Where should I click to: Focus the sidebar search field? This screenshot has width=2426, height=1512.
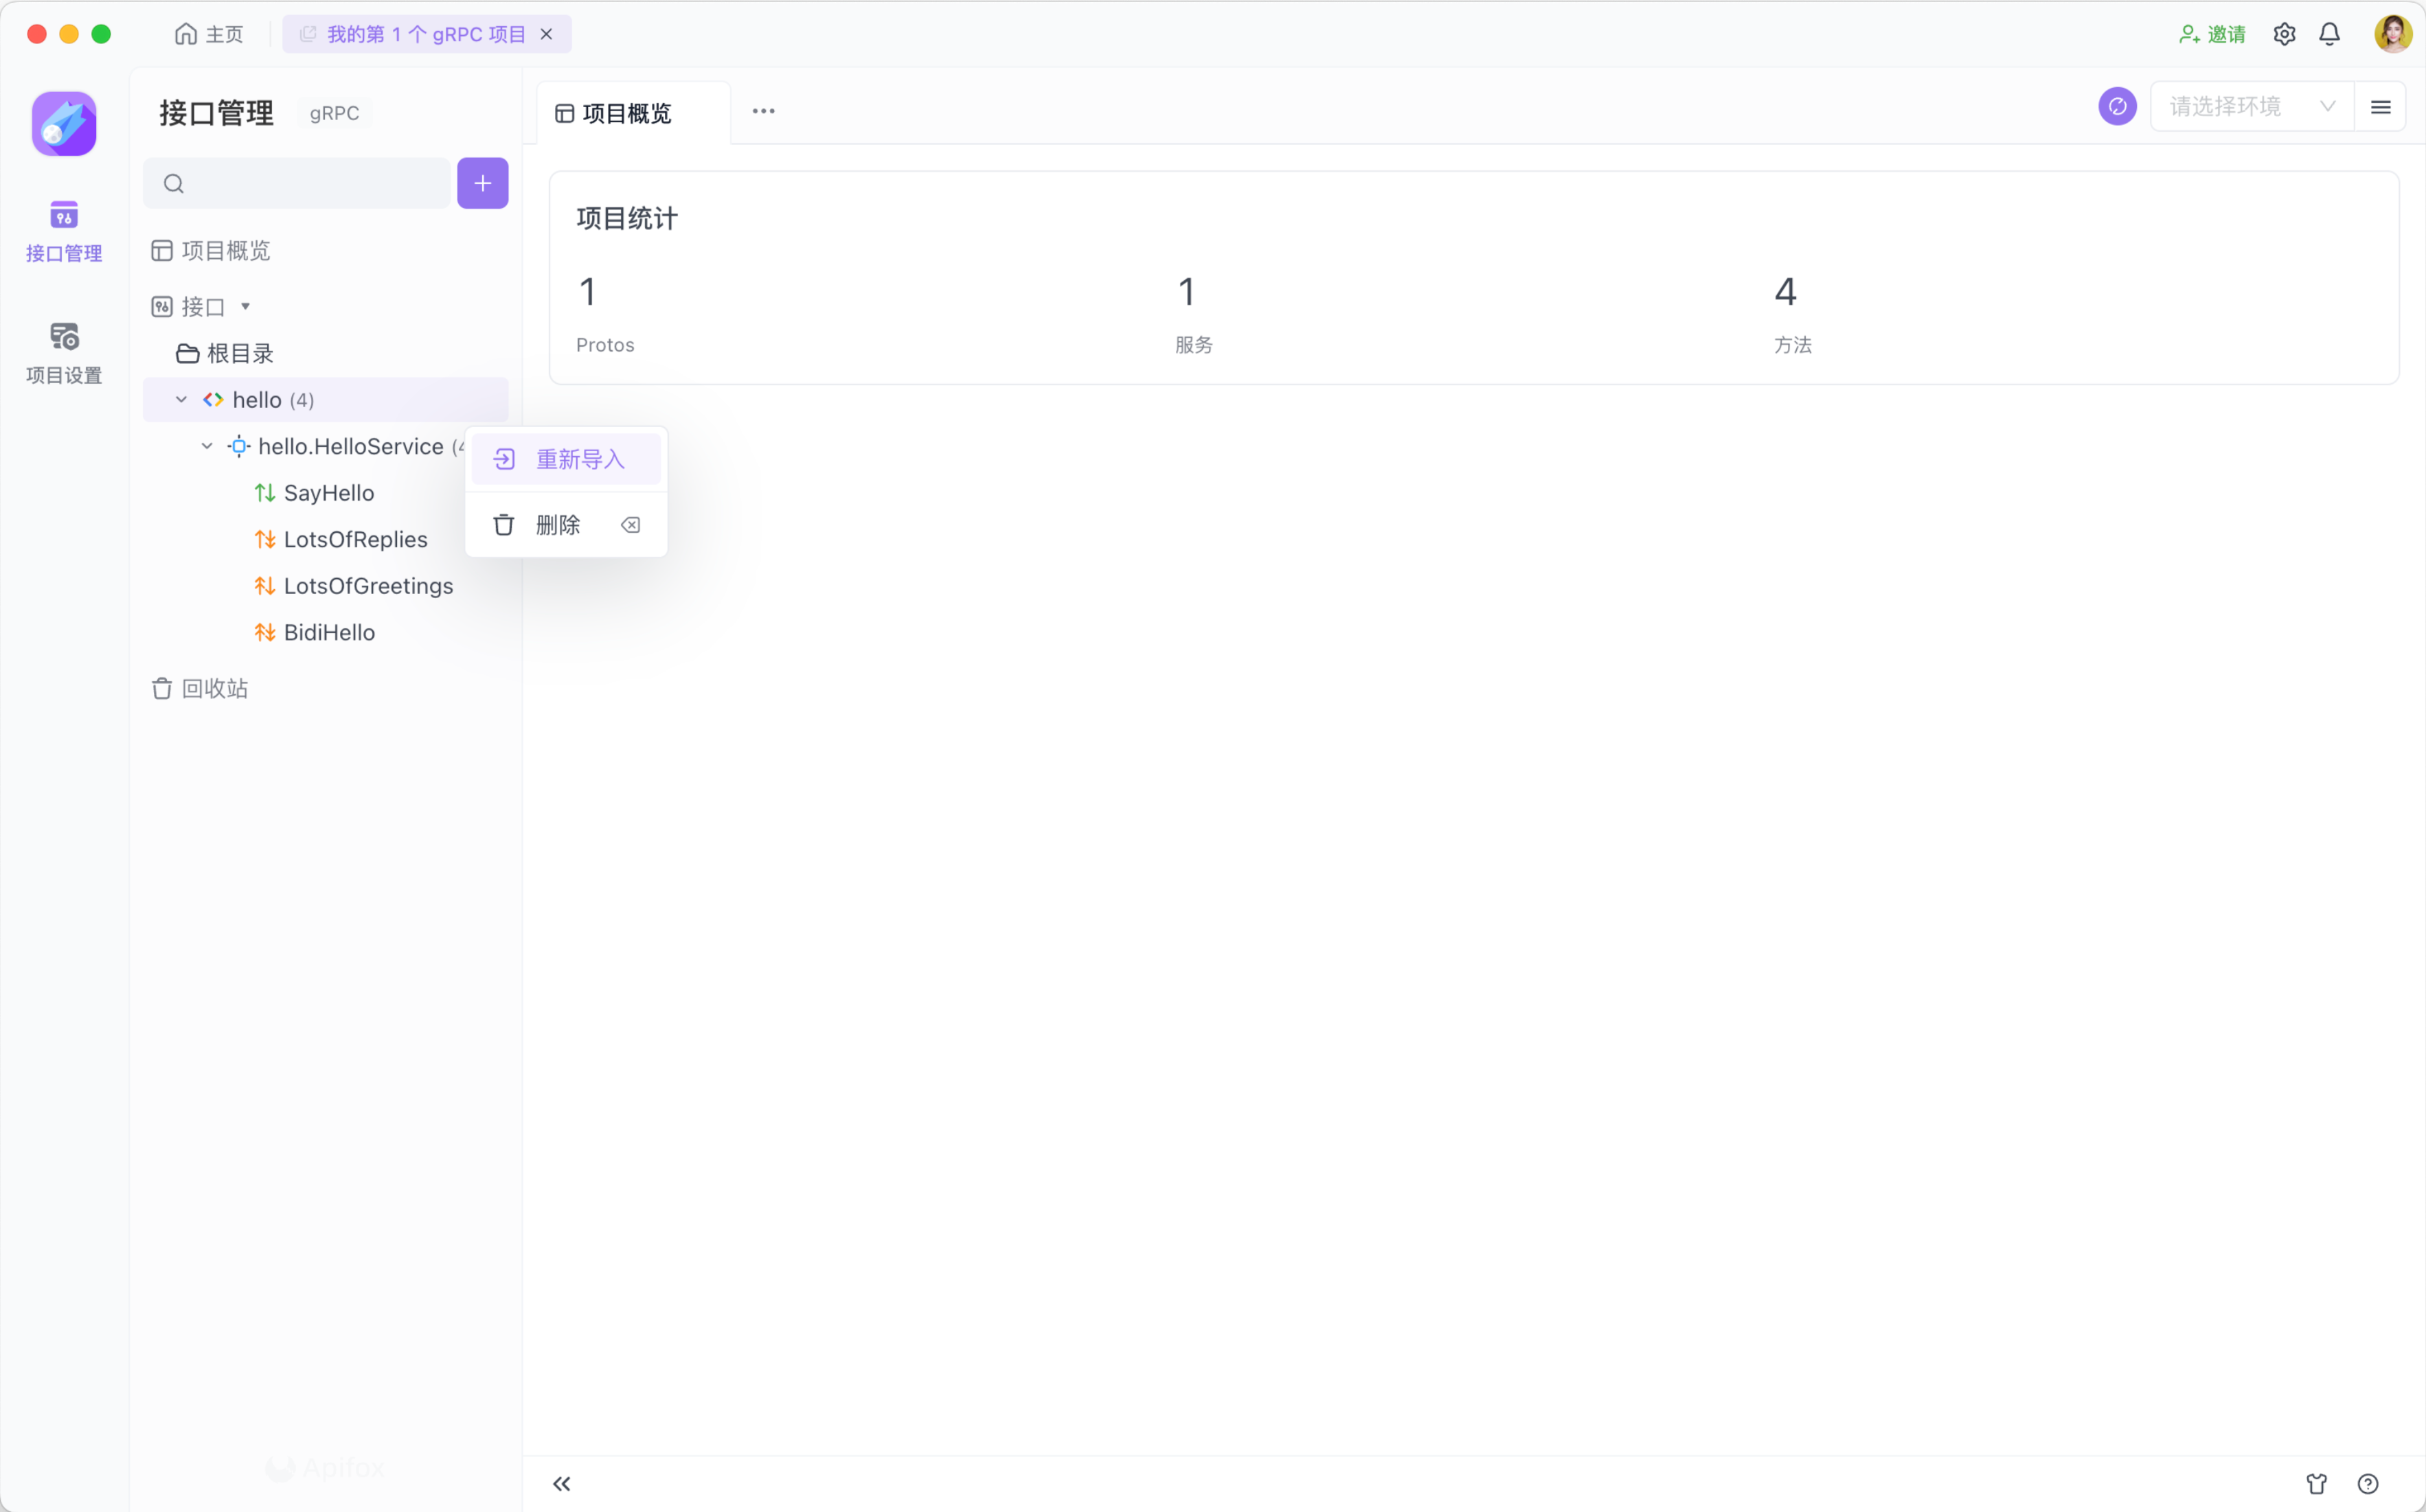click(x=310, y=183)
